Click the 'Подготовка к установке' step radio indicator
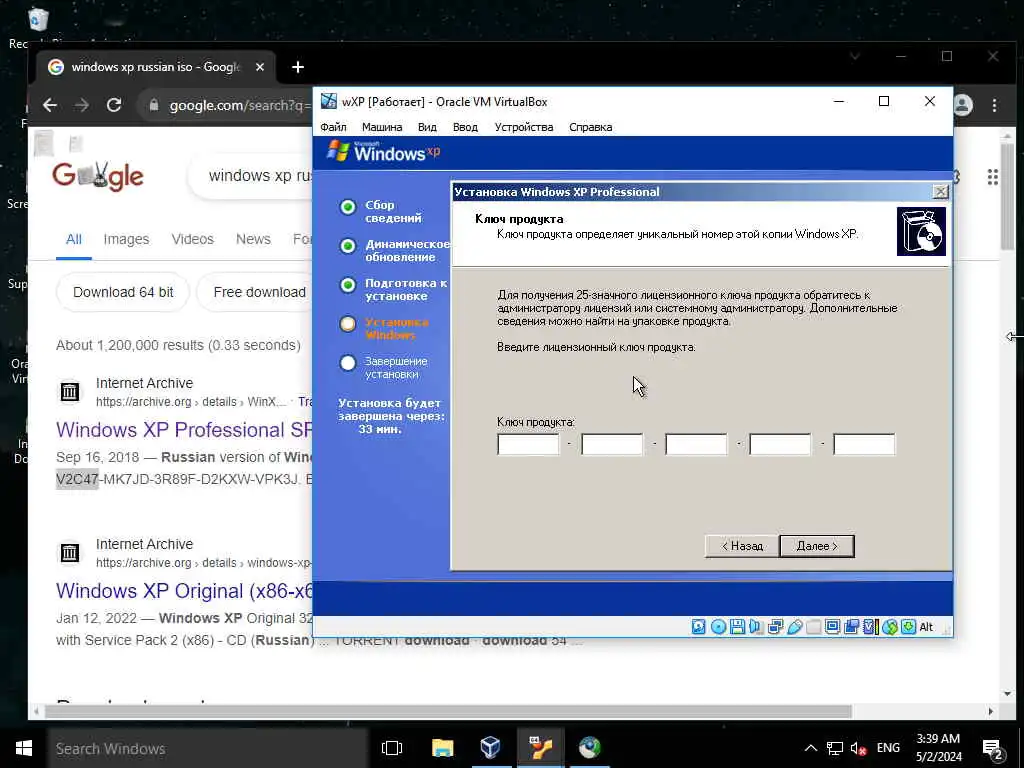The width and height of the screenshot is (1024, 768). click(x=348, y=285)
